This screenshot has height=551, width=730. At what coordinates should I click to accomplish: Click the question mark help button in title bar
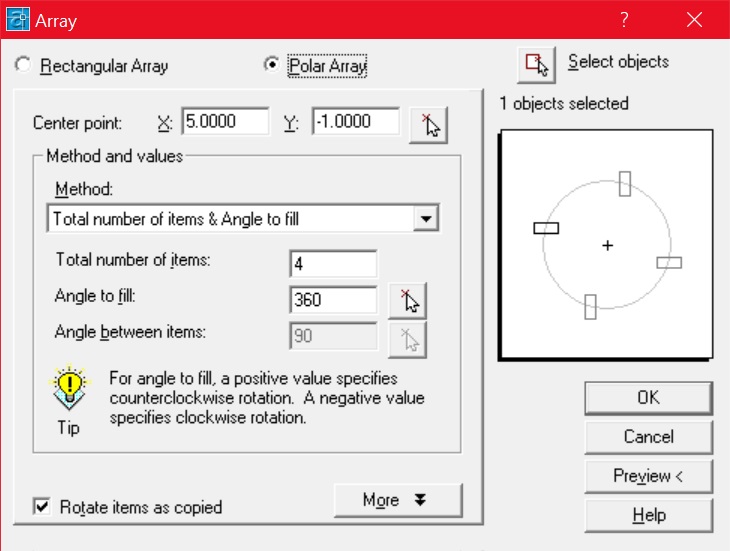[x=625, y=20]
